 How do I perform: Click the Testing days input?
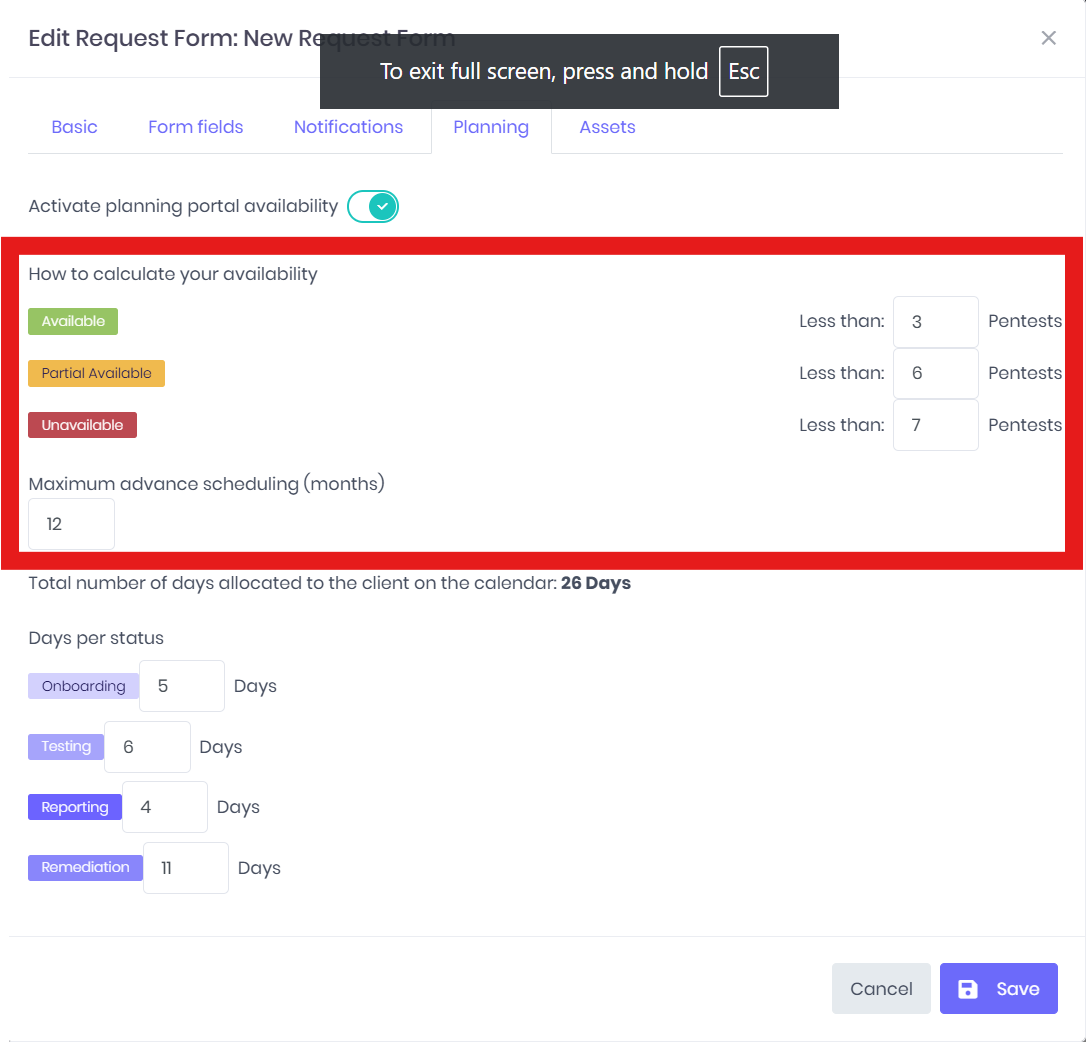[147, 747]
